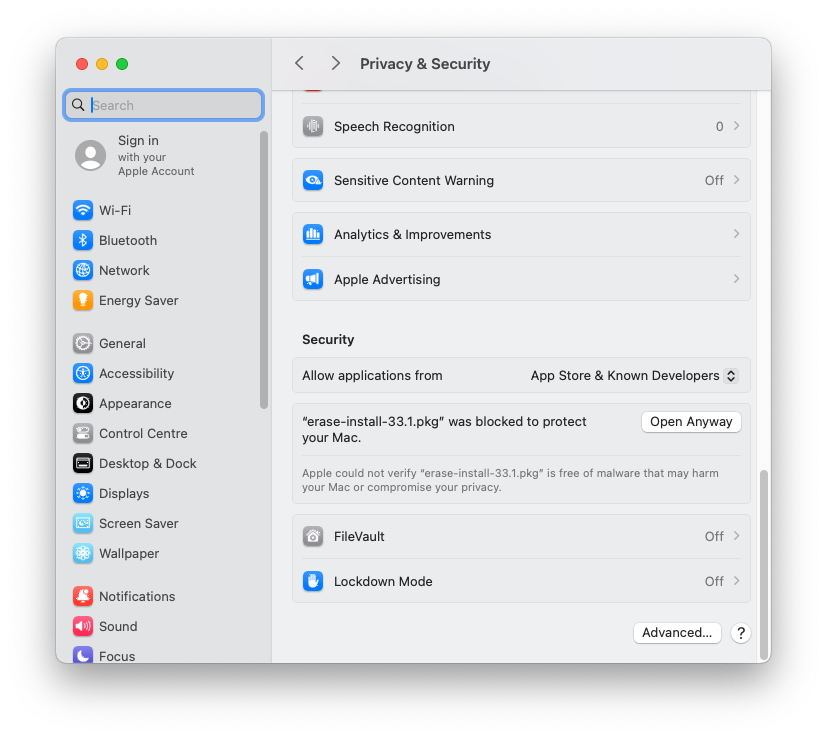Select the Displays sun icon
827x737 pixels.
[83, 493]
